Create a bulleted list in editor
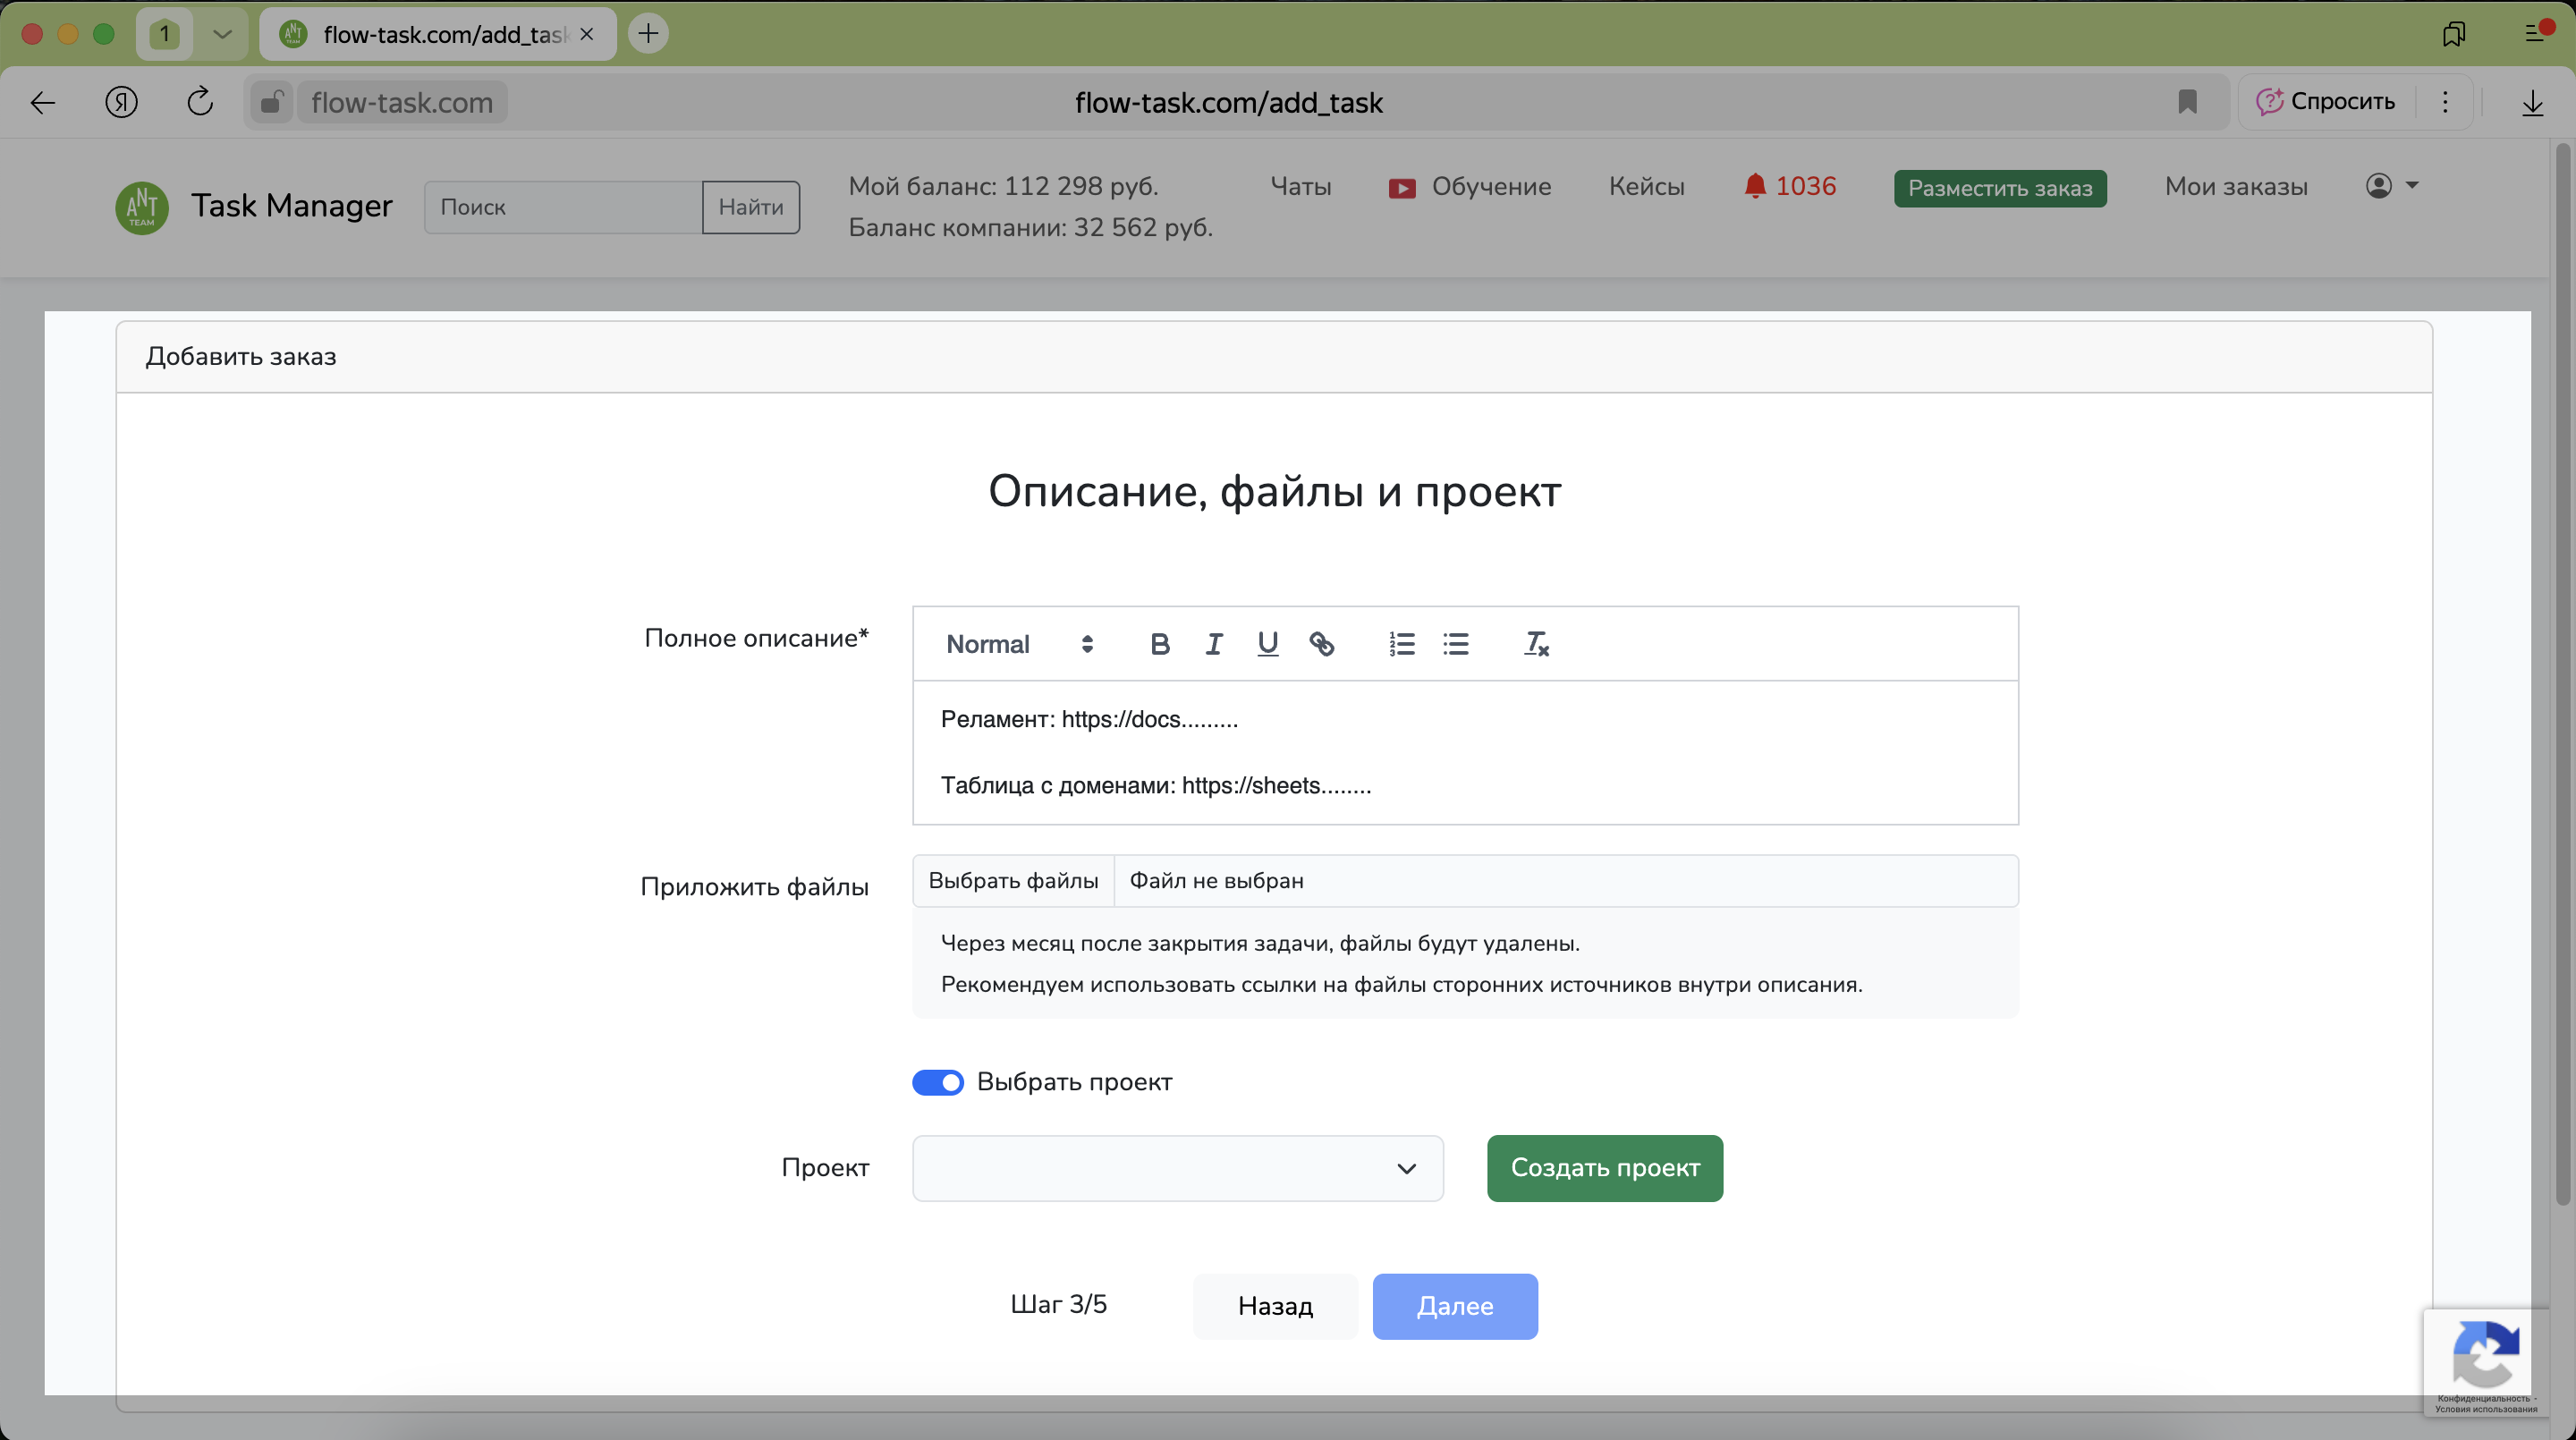 click(x=1455, y=644)
